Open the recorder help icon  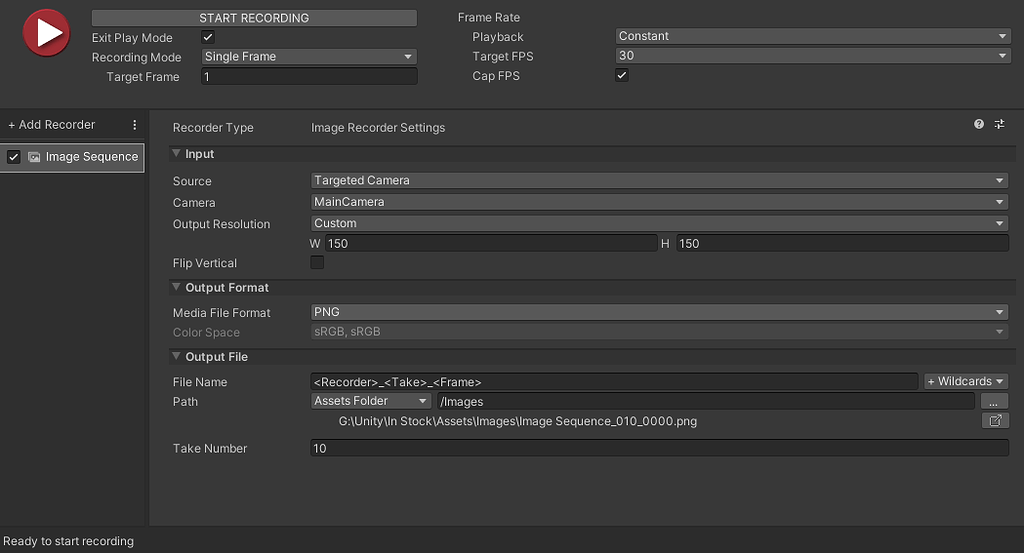(x=978, y=124)
